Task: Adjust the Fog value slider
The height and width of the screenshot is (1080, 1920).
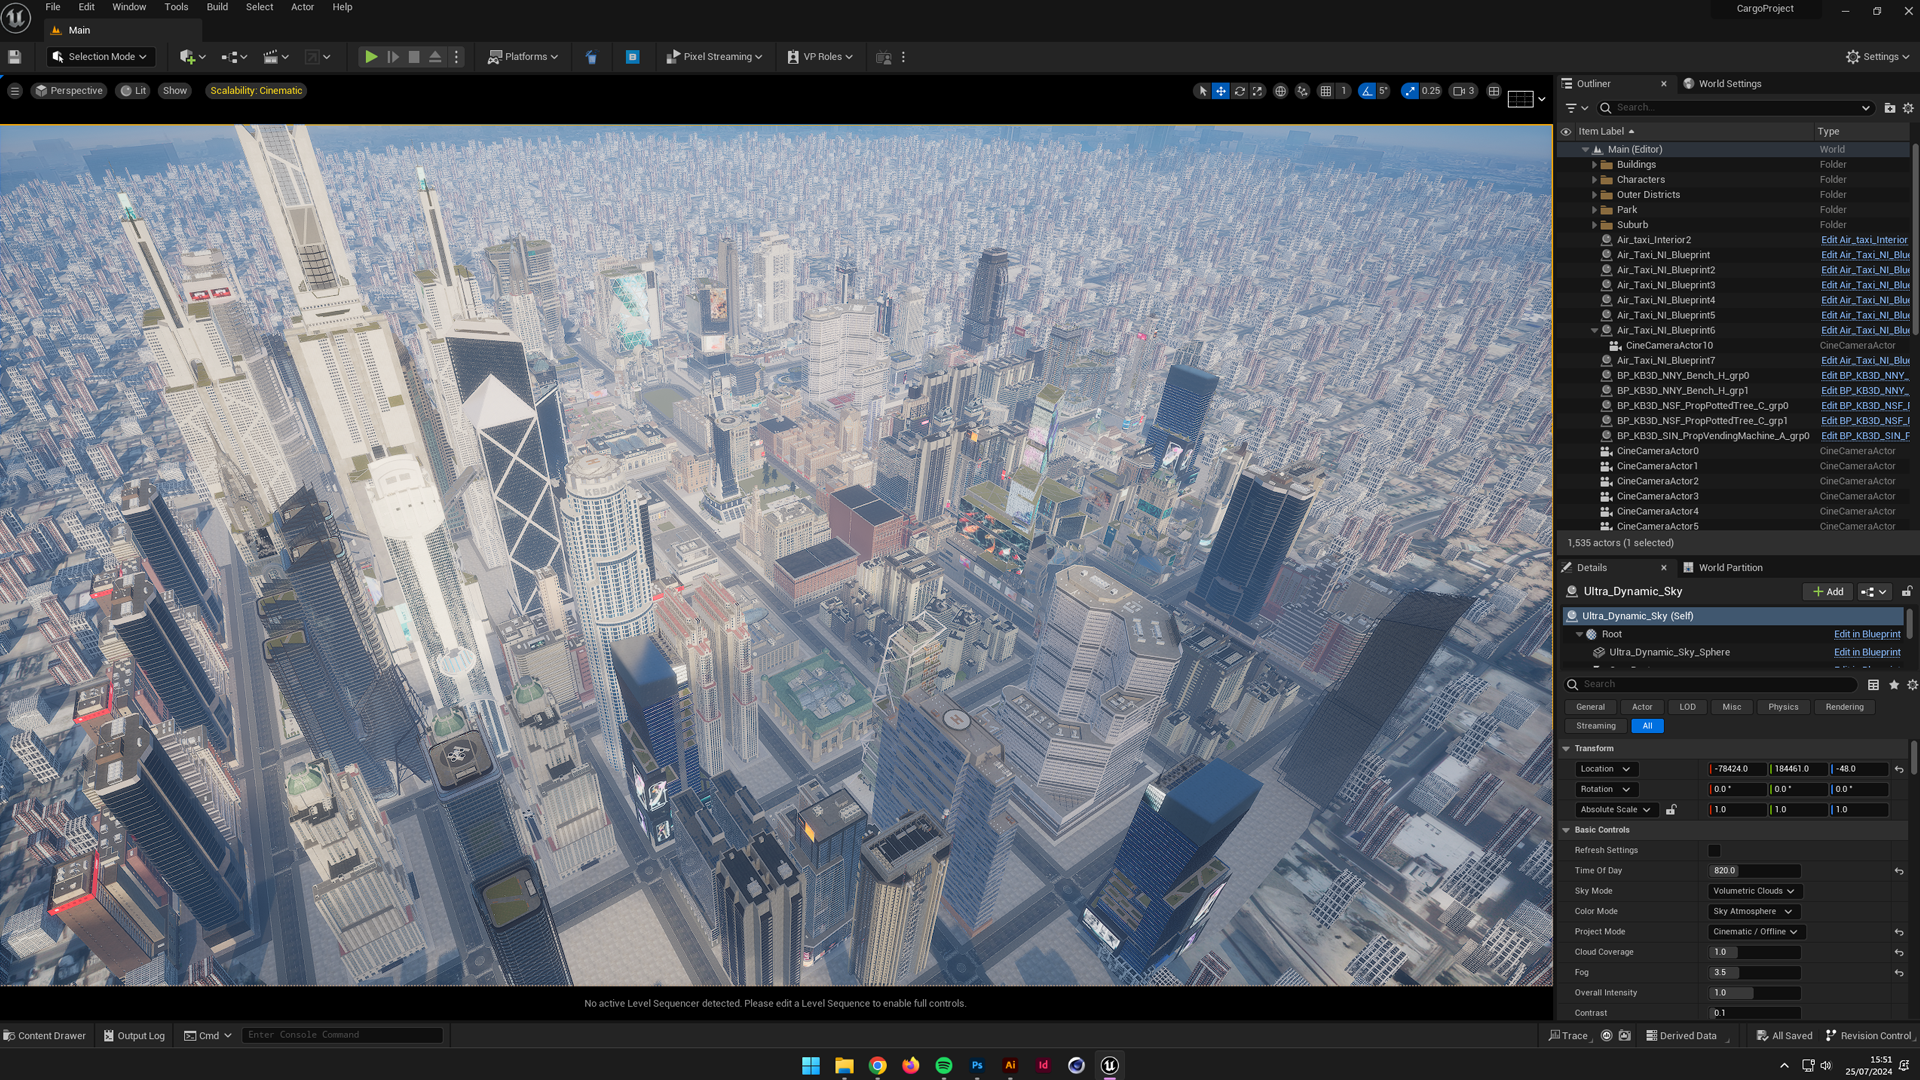Action: click(x=1755, y=973)
